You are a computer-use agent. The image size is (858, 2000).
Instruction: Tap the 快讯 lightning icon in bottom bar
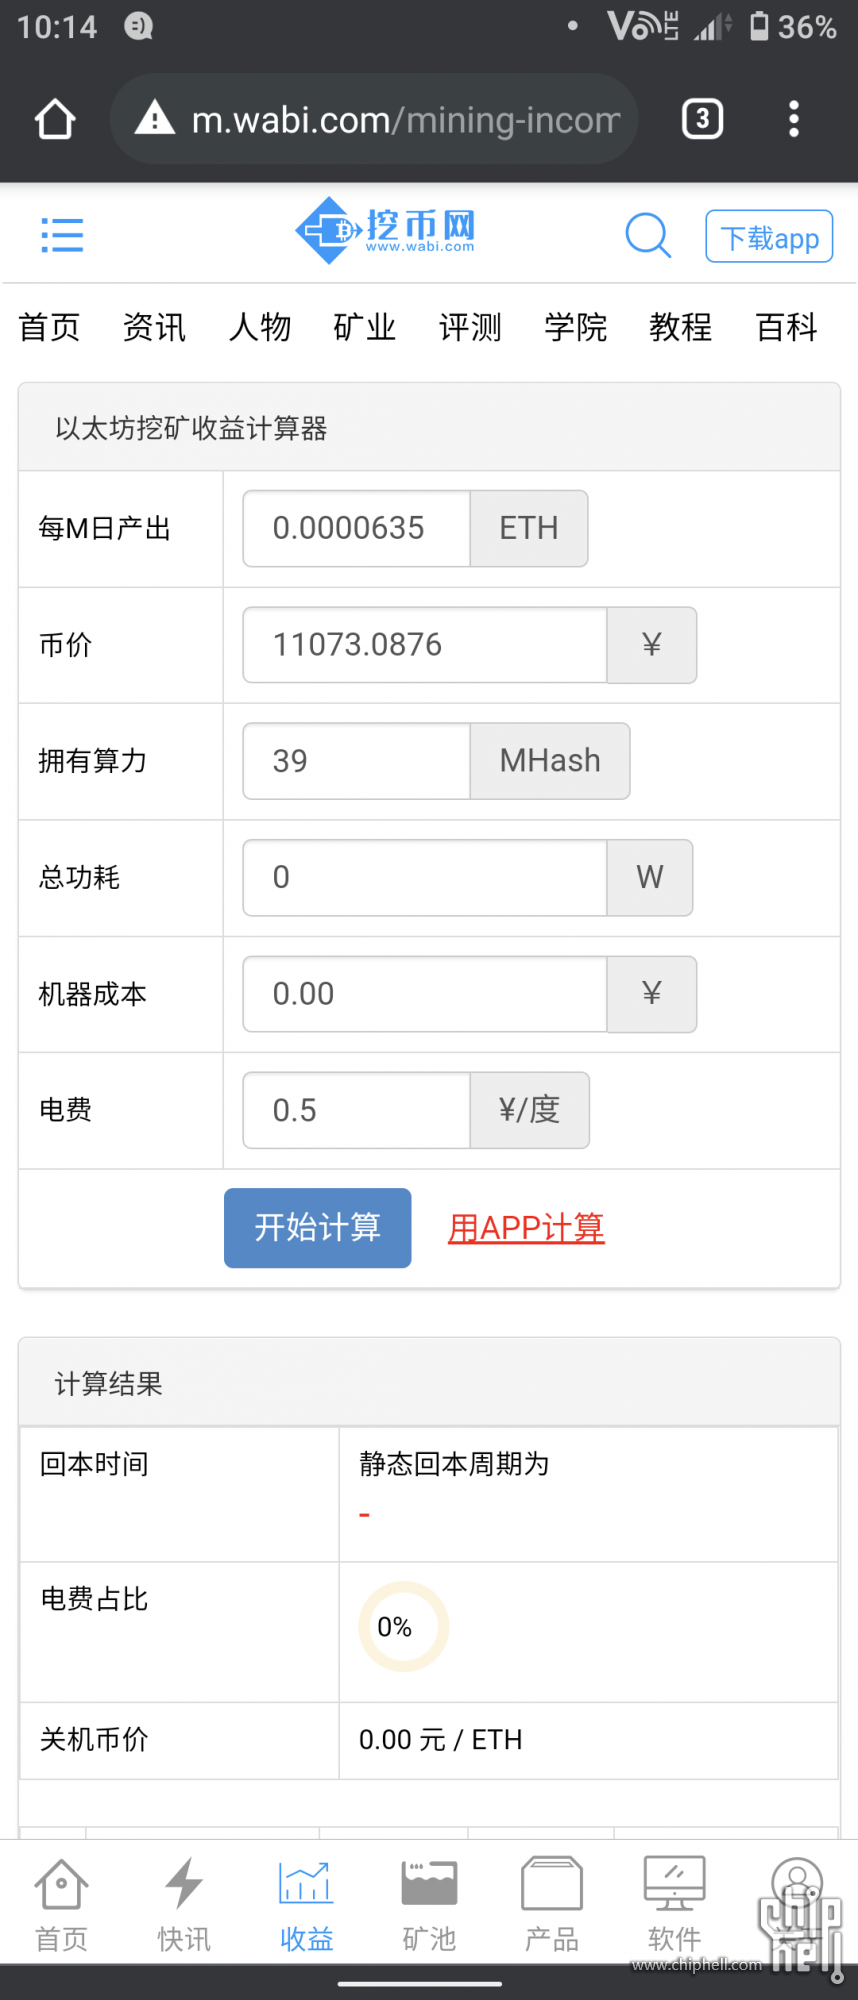(x=184, y=1884)
